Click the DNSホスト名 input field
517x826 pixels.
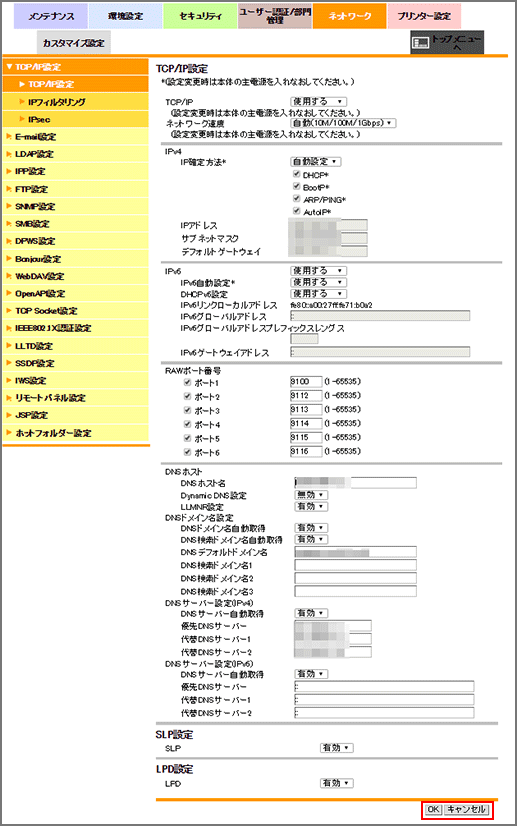(356, 483)
